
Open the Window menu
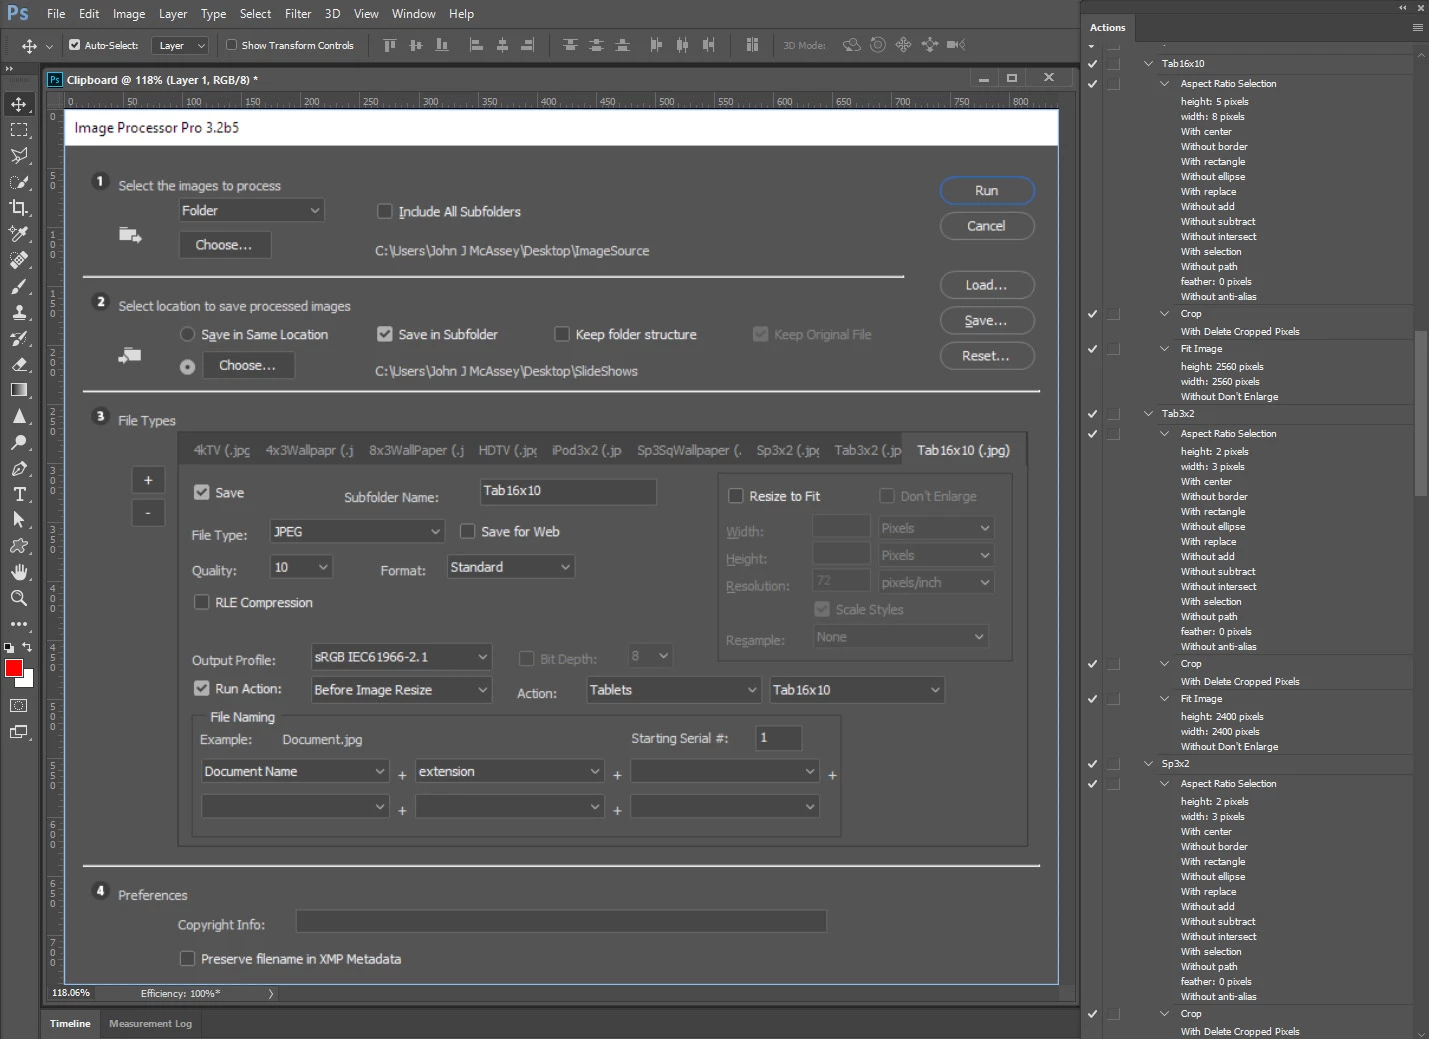tap(413, 14)
